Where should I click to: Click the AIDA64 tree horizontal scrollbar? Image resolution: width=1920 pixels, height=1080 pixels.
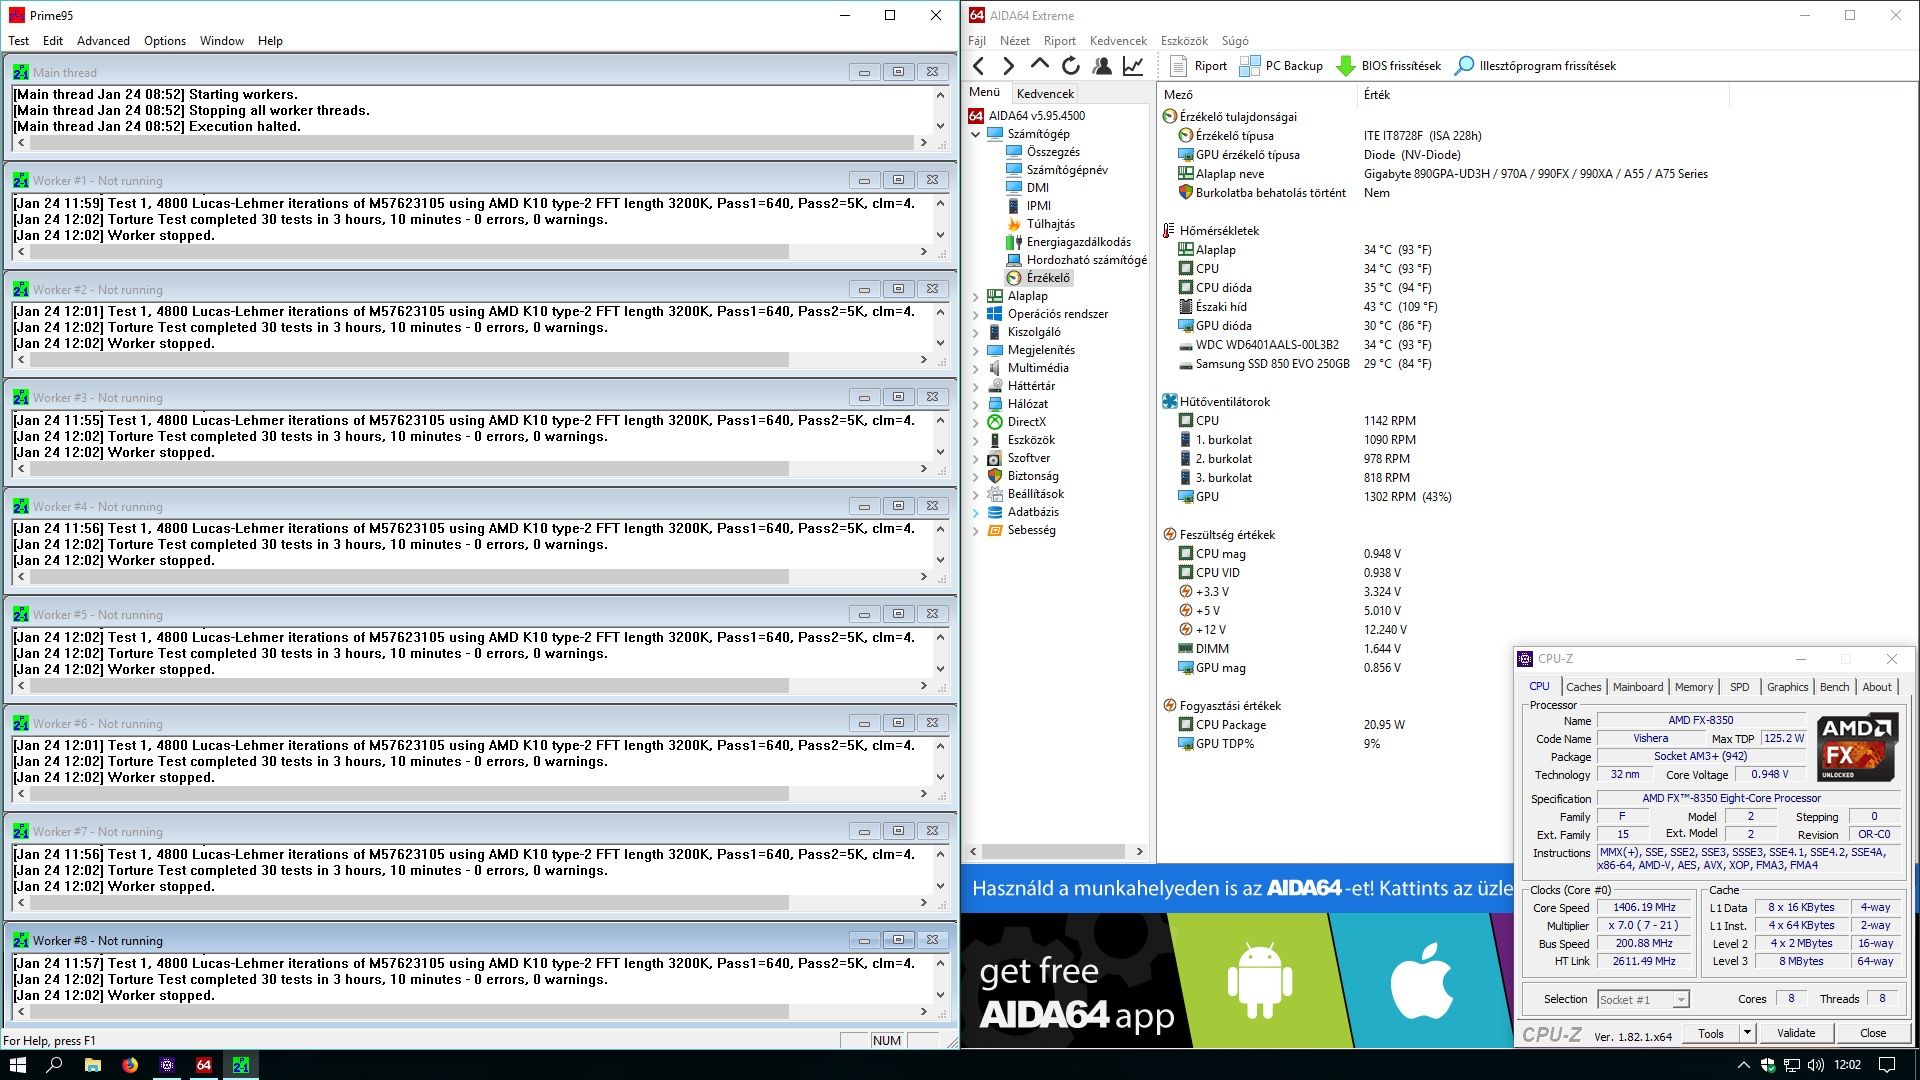coord(1058,852)
